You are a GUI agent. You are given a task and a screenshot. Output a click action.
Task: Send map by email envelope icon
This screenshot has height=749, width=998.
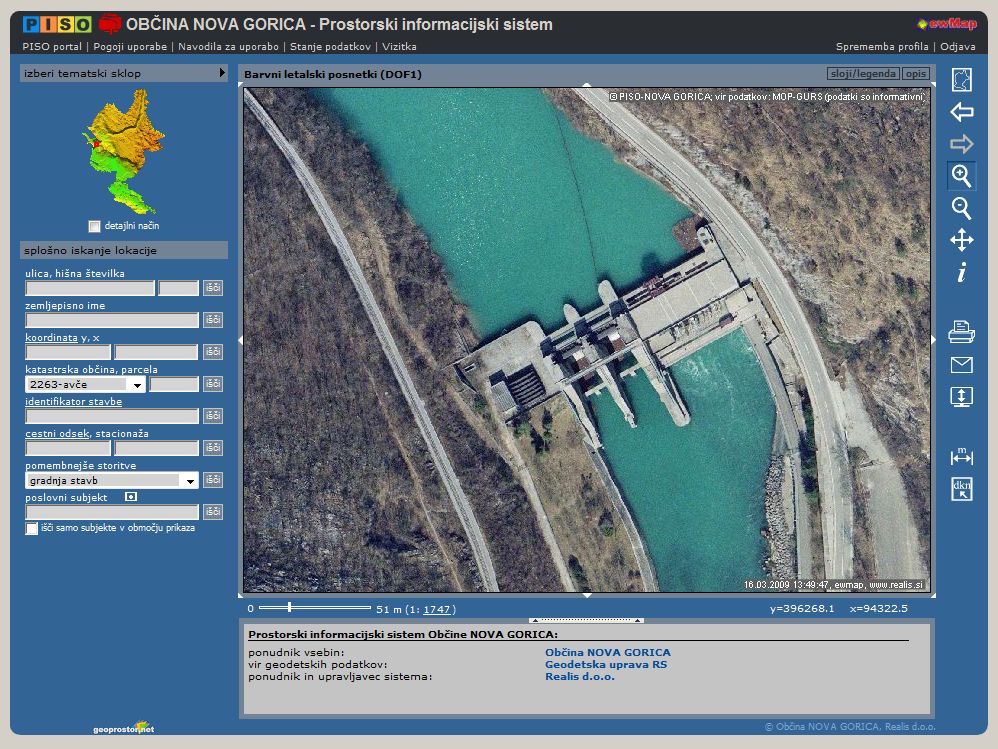tap(961, 365)
